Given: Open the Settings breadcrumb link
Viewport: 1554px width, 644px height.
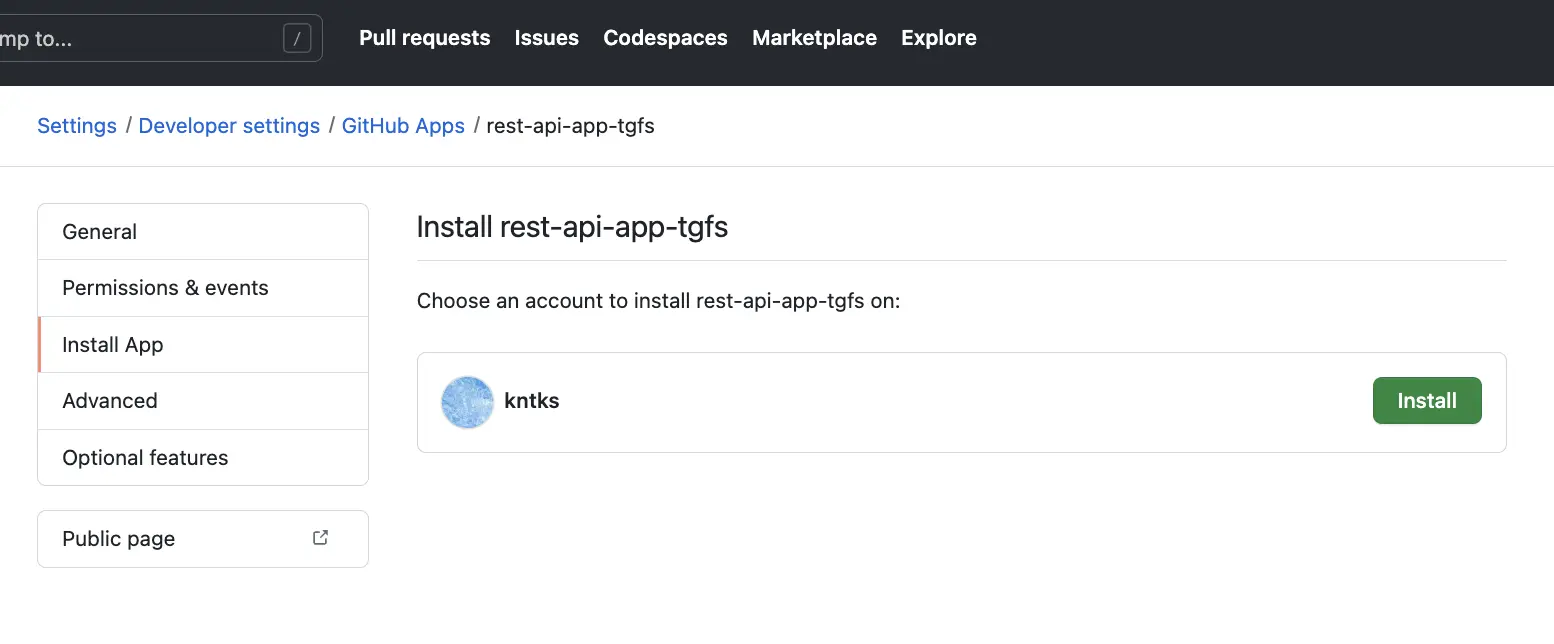Looking at the screenshot, I should point(76,125).
